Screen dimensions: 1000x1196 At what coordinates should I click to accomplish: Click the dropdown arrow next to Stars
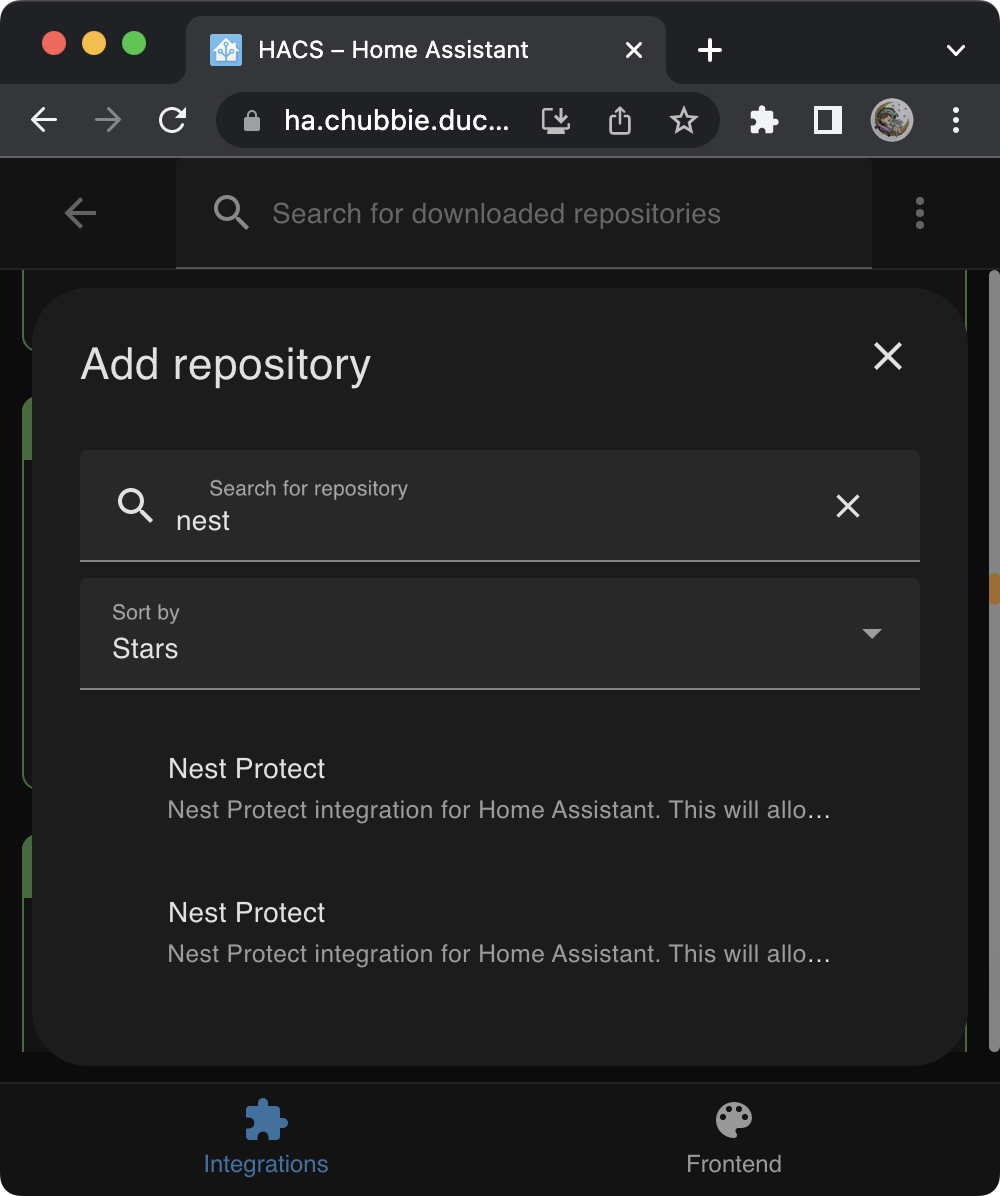(872, 633)
